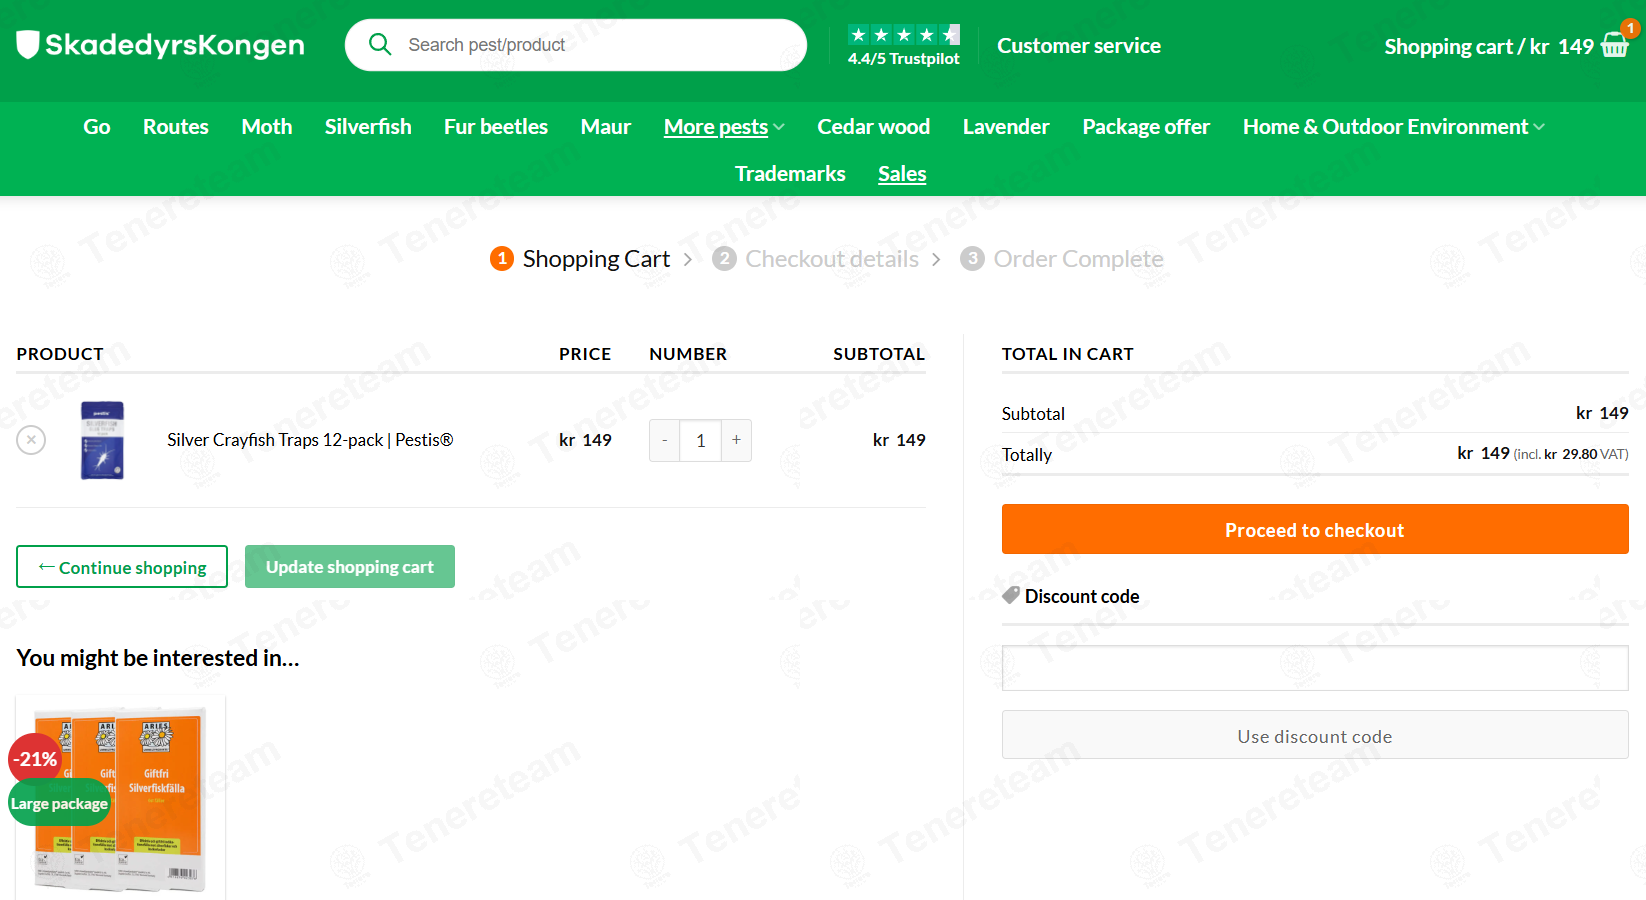The width and height of the screenshot is (1646, 900).
Task: Decrease quantity with minus button
Action: [665, 440]
